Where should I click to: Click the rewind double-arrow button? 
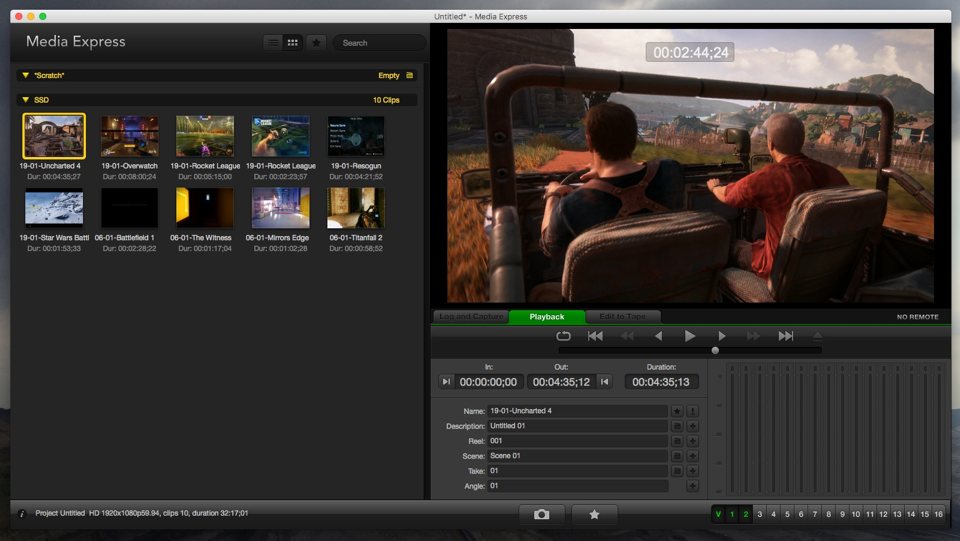(627, 336)
